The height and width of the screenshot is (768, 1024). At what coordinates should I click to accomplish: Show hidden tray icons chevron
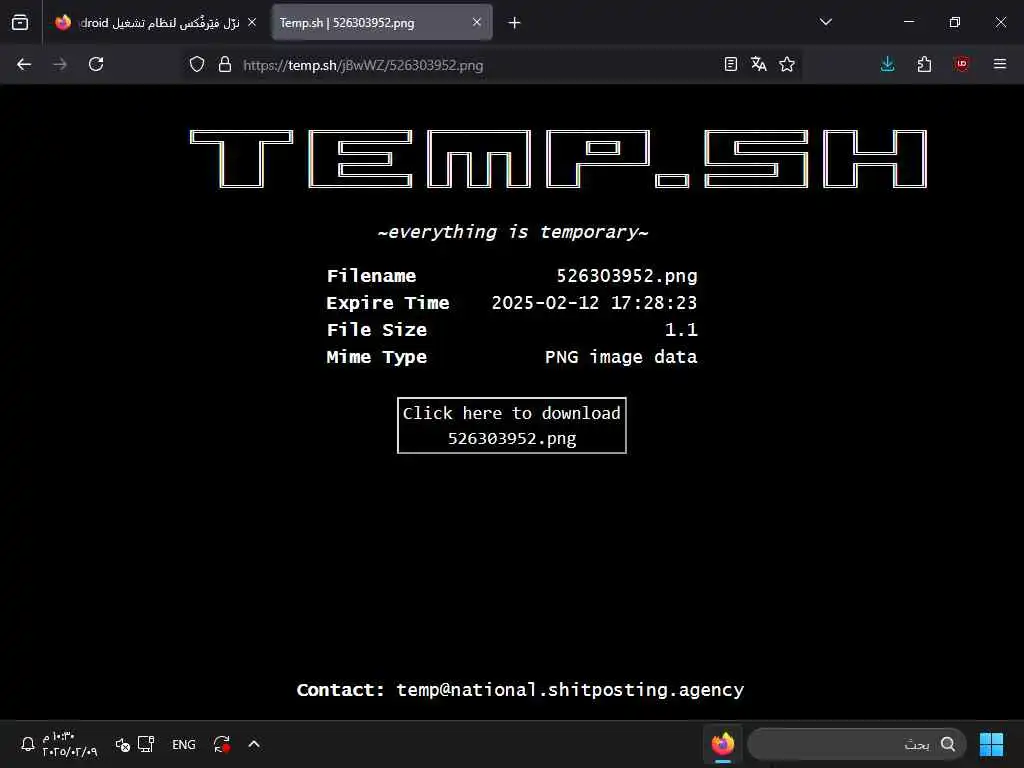254,744
